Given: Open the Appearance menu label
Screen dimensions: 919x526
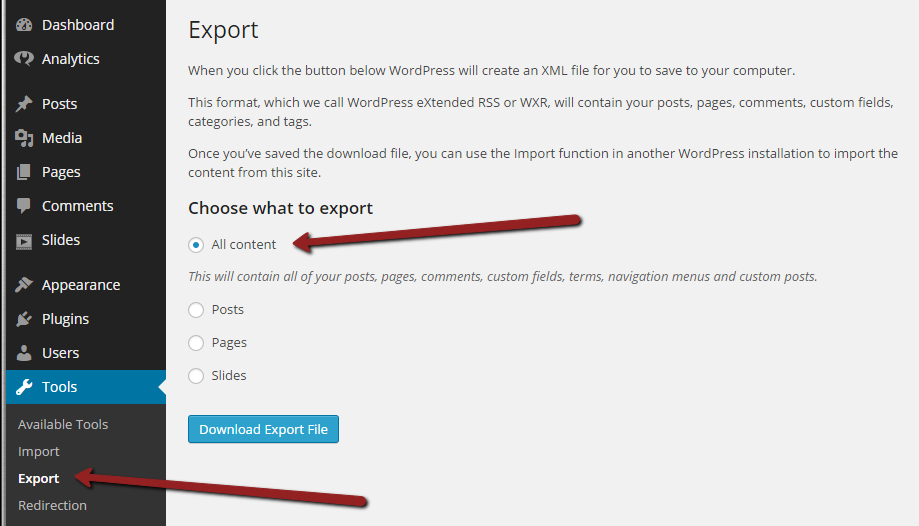Looking at the screenshot, I should (x=81, y=285).
